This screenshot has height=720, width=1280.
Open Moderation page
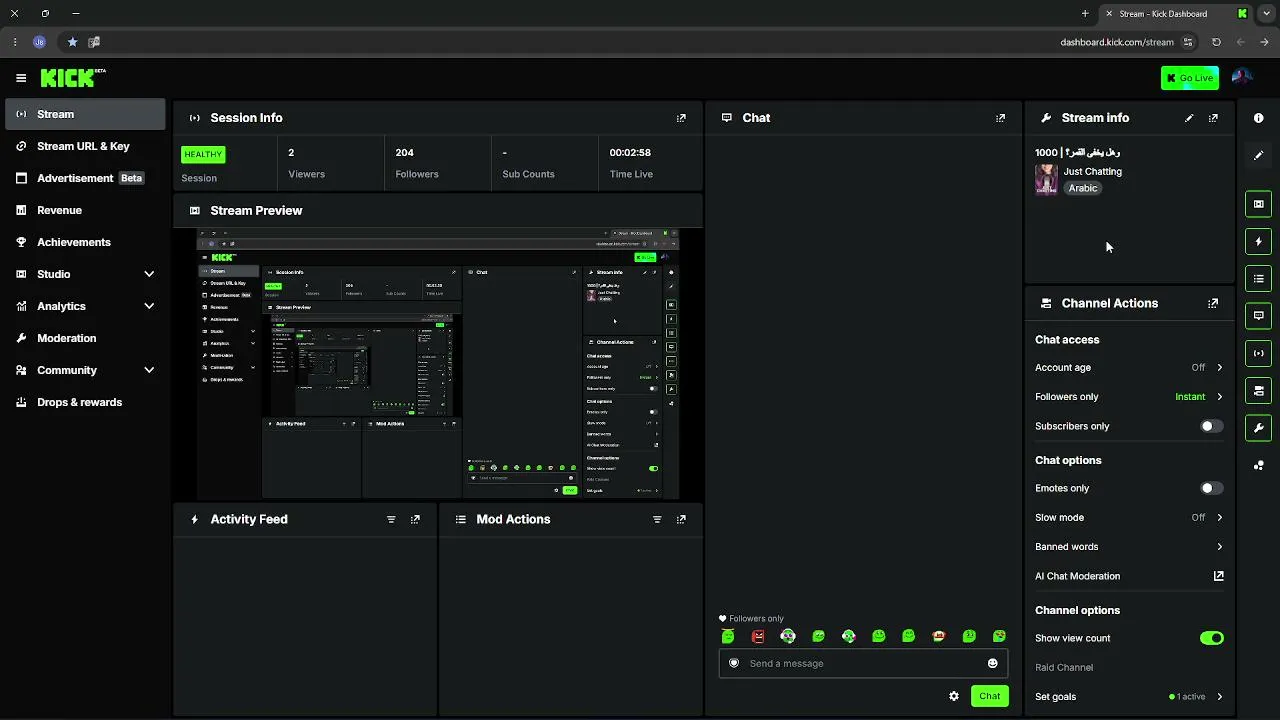coord(85,338)
